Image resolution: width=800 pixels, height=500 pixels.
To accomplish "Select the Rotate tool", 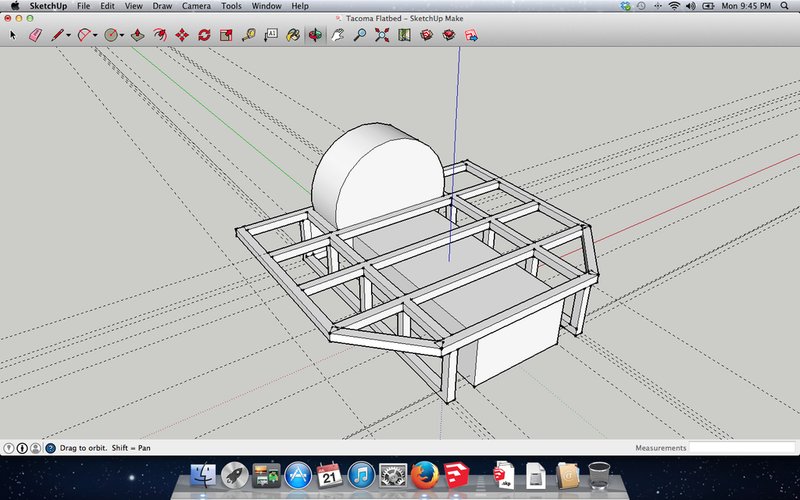I will click(x=204, y=35).
